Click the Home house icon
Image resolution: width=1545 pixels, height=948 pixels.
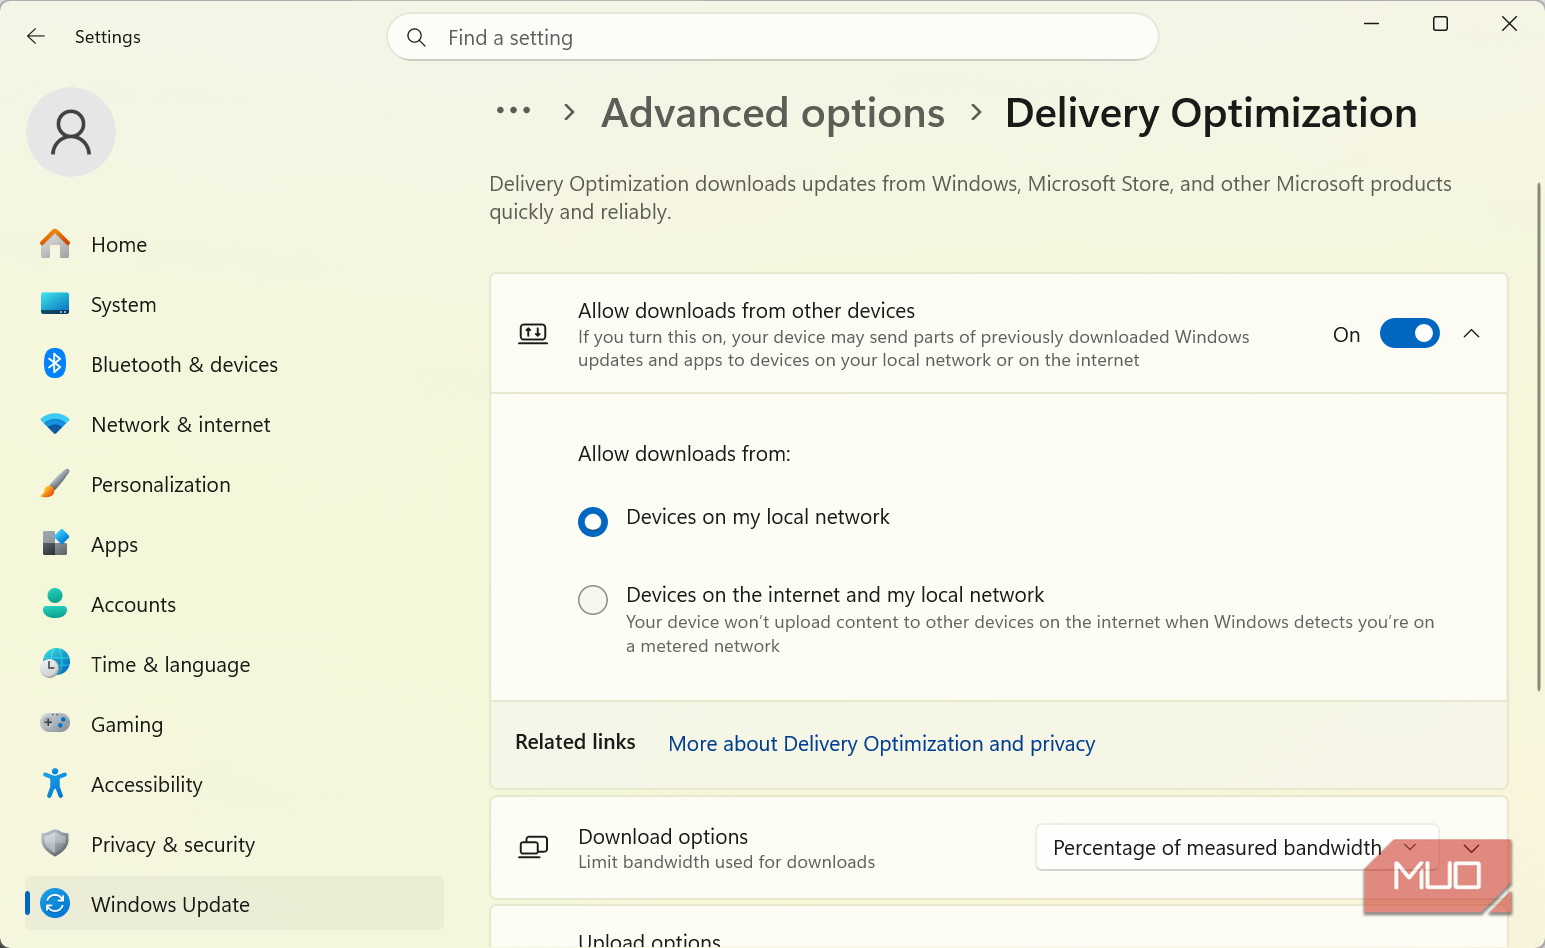pyautogui.click(x=55, y=244)
